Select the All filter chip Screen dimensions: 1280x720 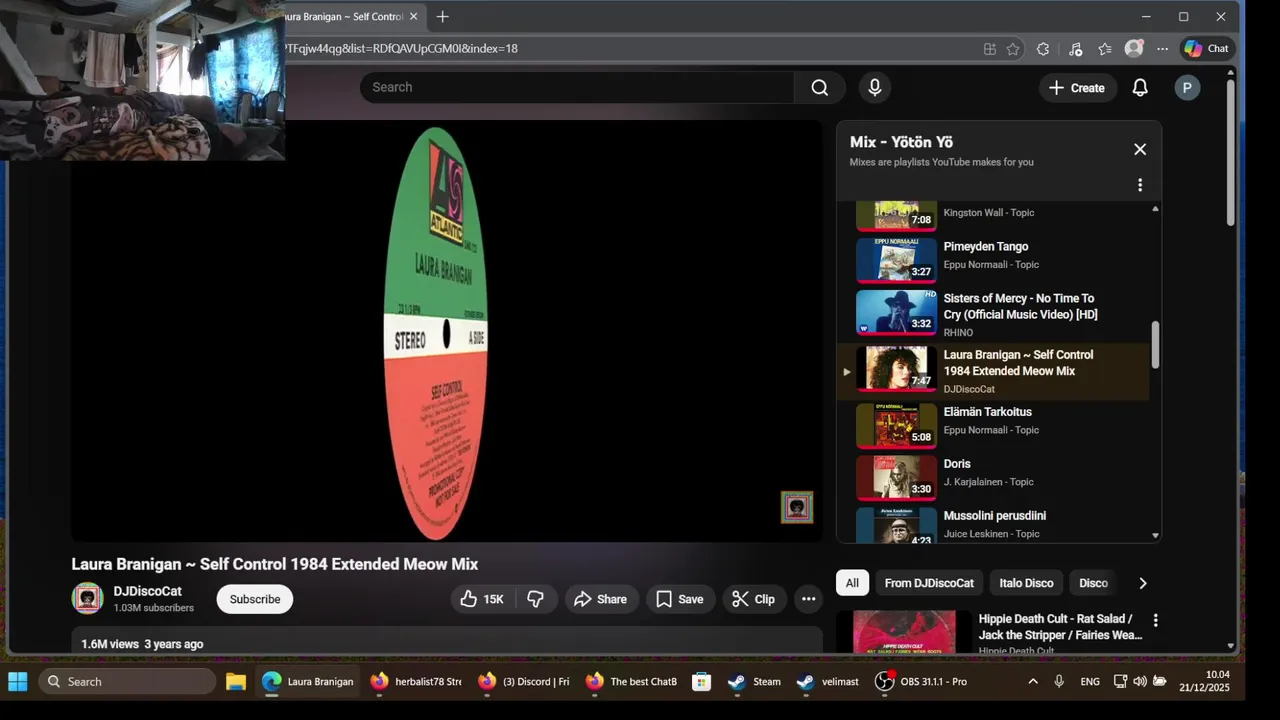(852, 583)
